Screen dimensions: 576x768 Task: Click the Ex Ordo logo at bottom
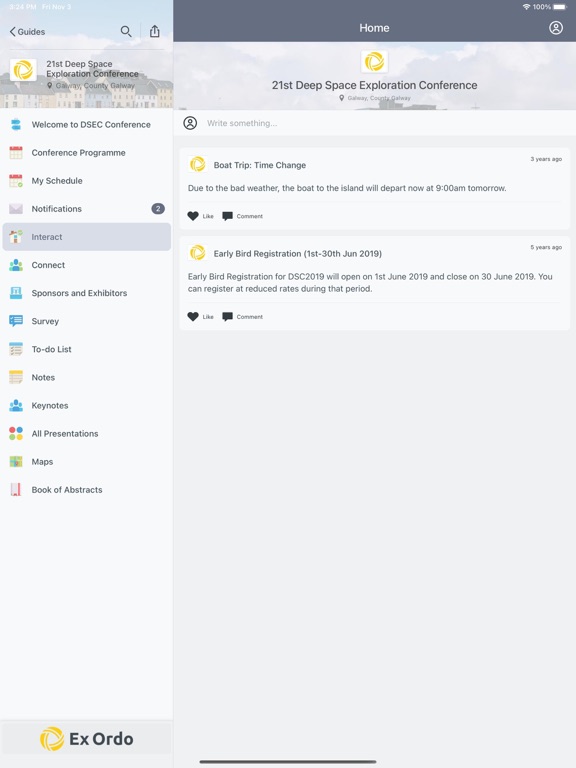click(87, 739)
